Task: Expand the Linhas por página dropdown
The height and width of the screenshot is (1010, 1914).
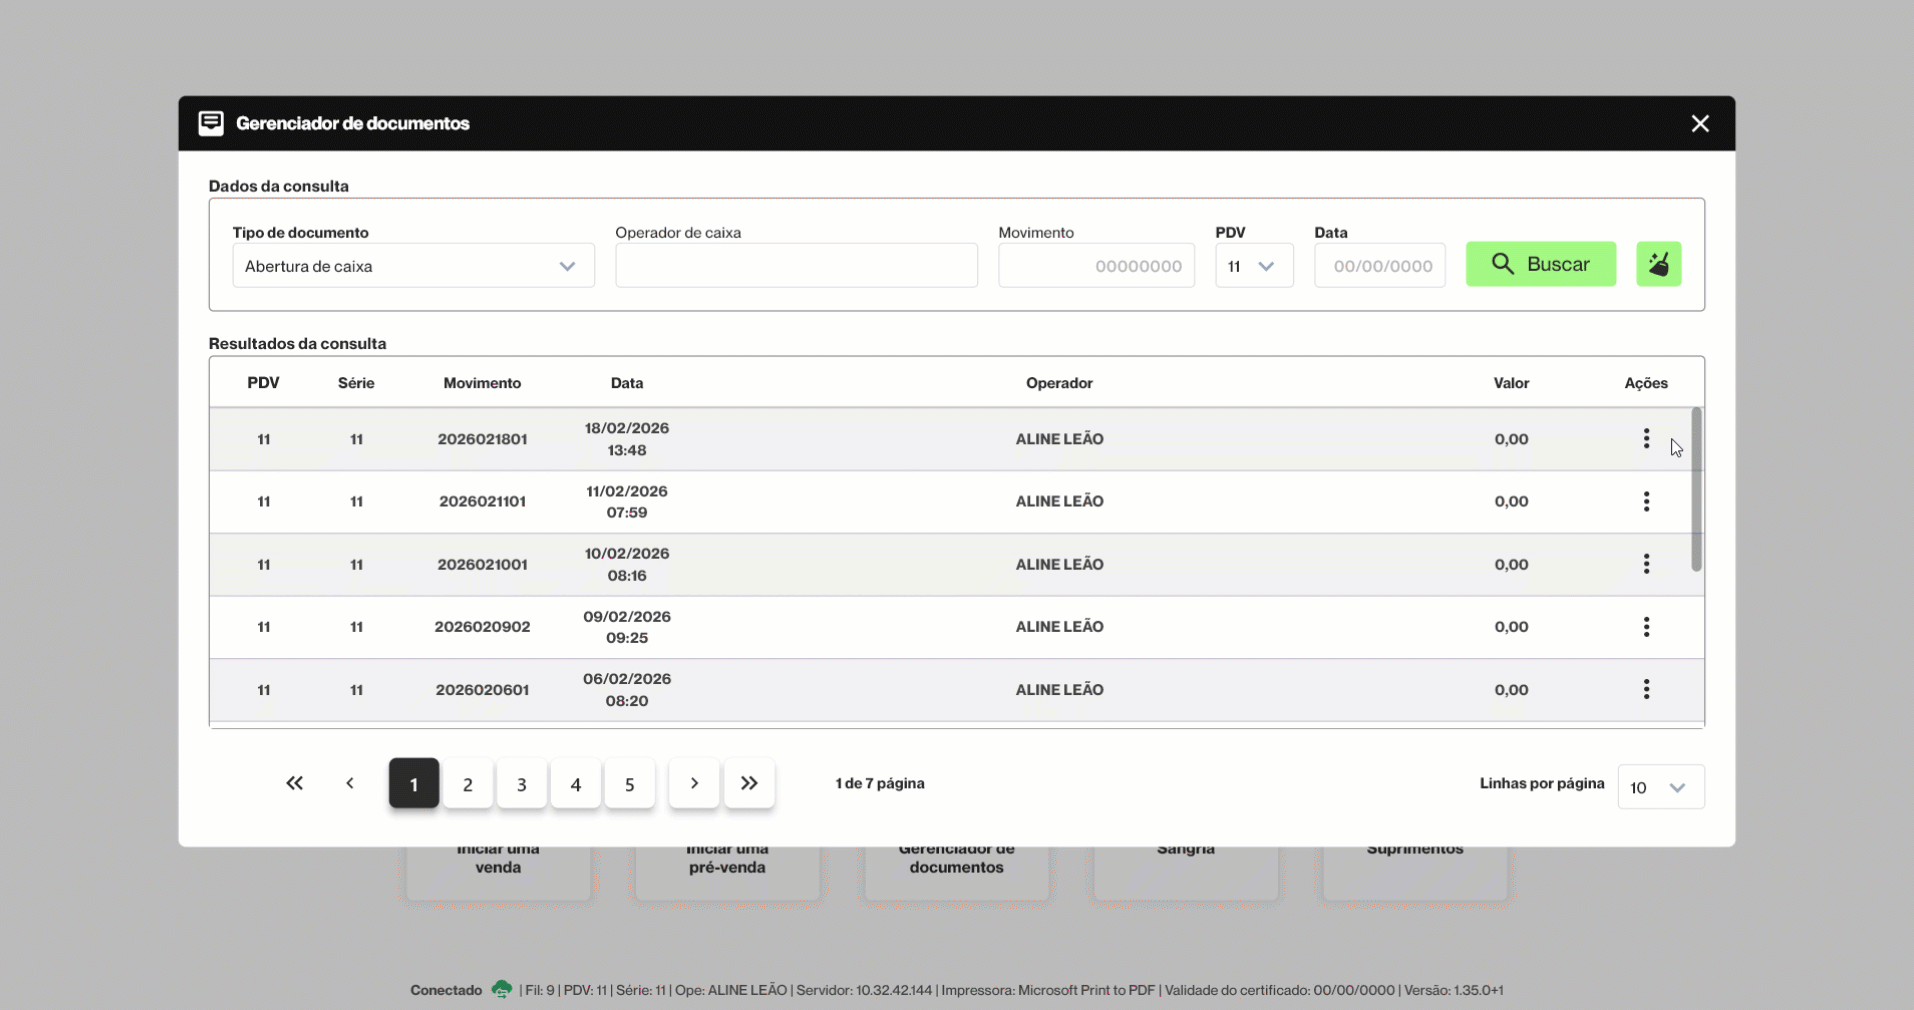Action: pyautogui.click(x=1660, y=788)
